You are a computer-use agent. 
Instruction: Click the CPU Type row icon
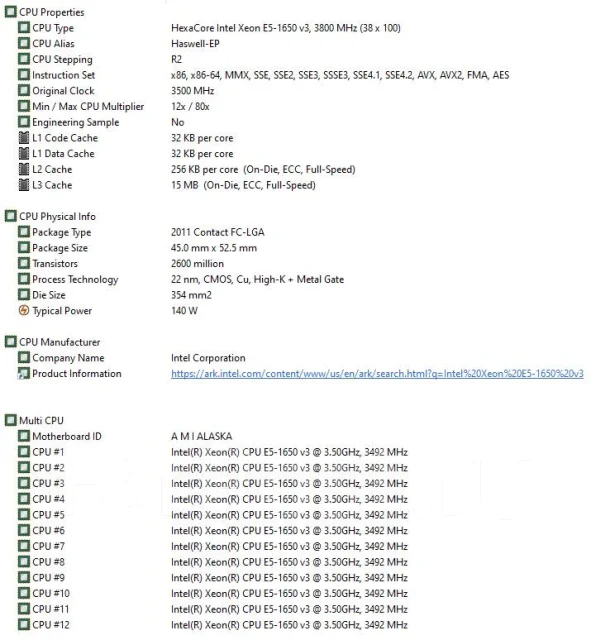point(24,28)
